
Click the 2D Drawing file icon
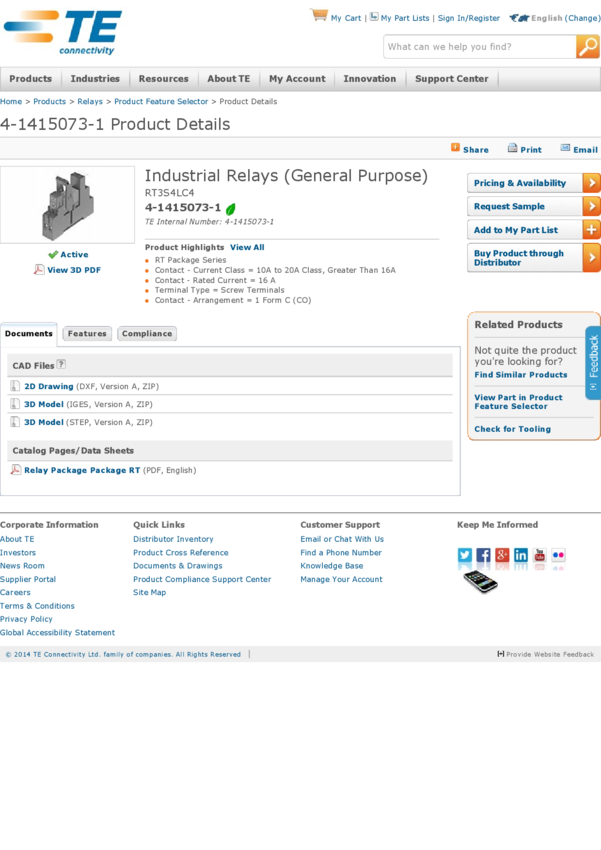tap(15, 386)
